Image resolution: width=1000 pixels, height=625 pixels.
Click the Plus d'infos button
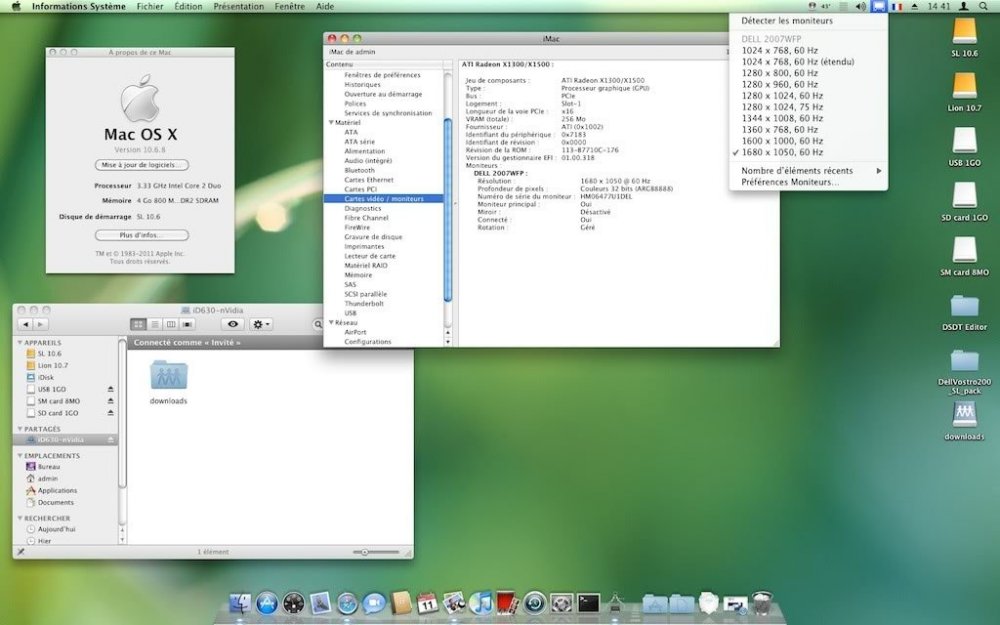point(141,235)
